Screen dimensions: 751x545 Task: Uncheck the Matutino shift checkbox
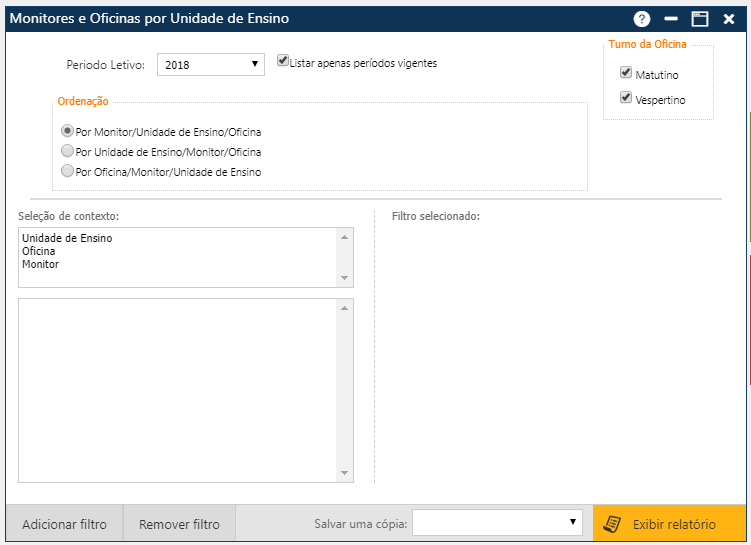tap(626, 73)
